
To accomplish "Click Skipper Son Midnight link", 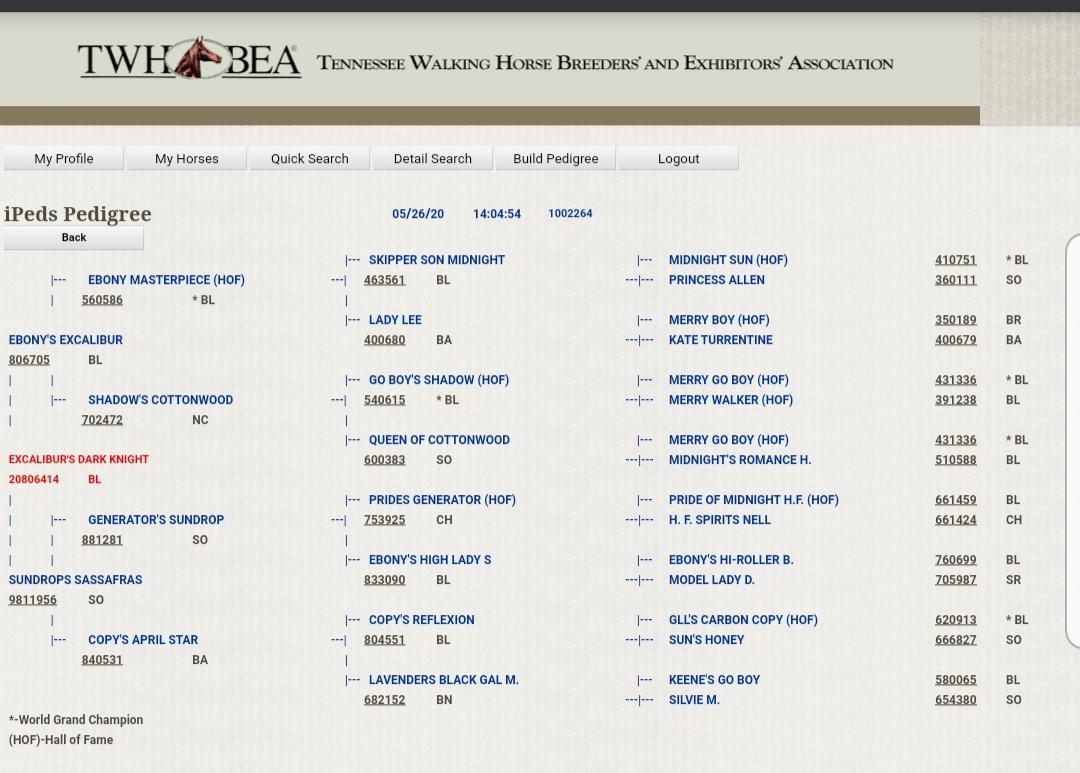I will pos(437,260).
